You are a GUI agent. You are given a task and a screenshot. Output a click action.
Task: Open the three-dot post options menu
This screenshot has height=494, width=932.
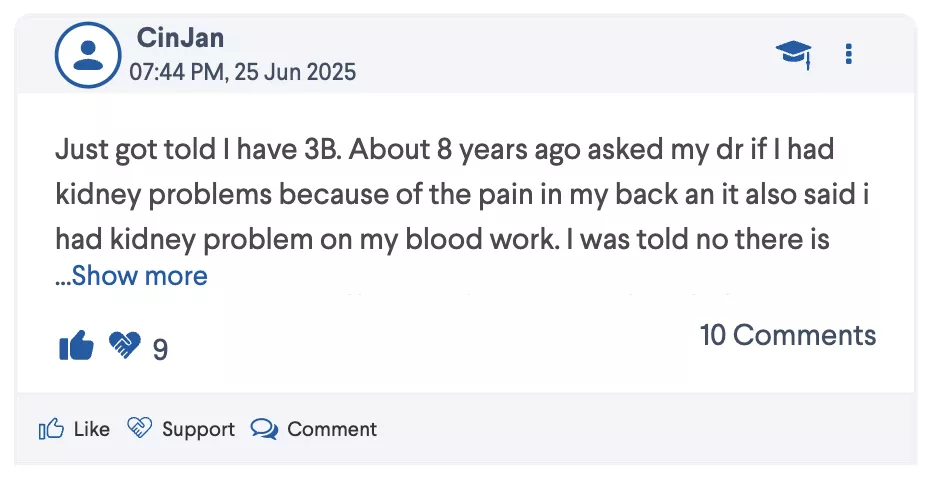[848, 54]
